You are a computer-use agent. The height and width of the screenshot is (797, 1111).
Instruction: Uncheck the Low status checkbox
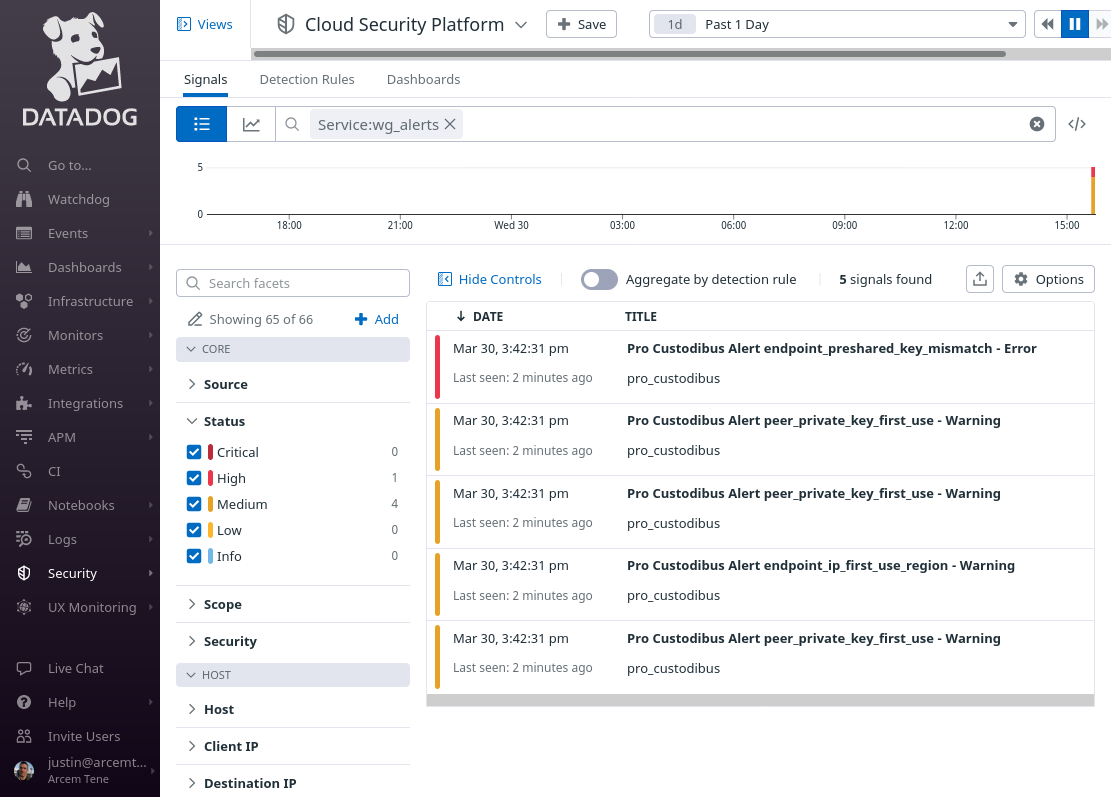pyautogui.click(x=194, y=530)
